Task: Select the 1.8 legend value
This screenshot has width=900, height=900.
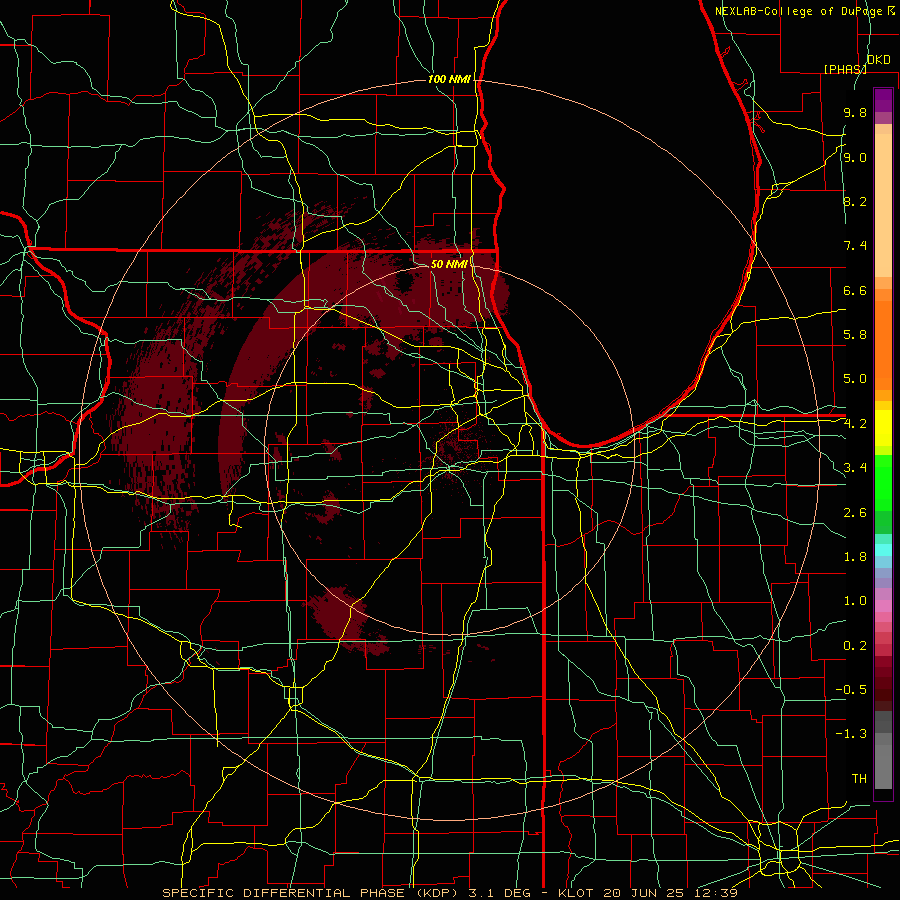Action: 855,557
